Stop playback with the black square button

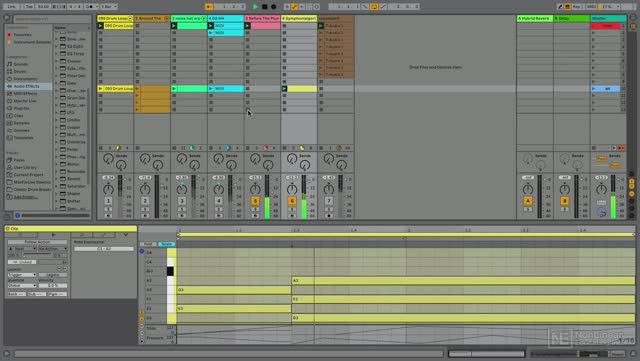264,7
